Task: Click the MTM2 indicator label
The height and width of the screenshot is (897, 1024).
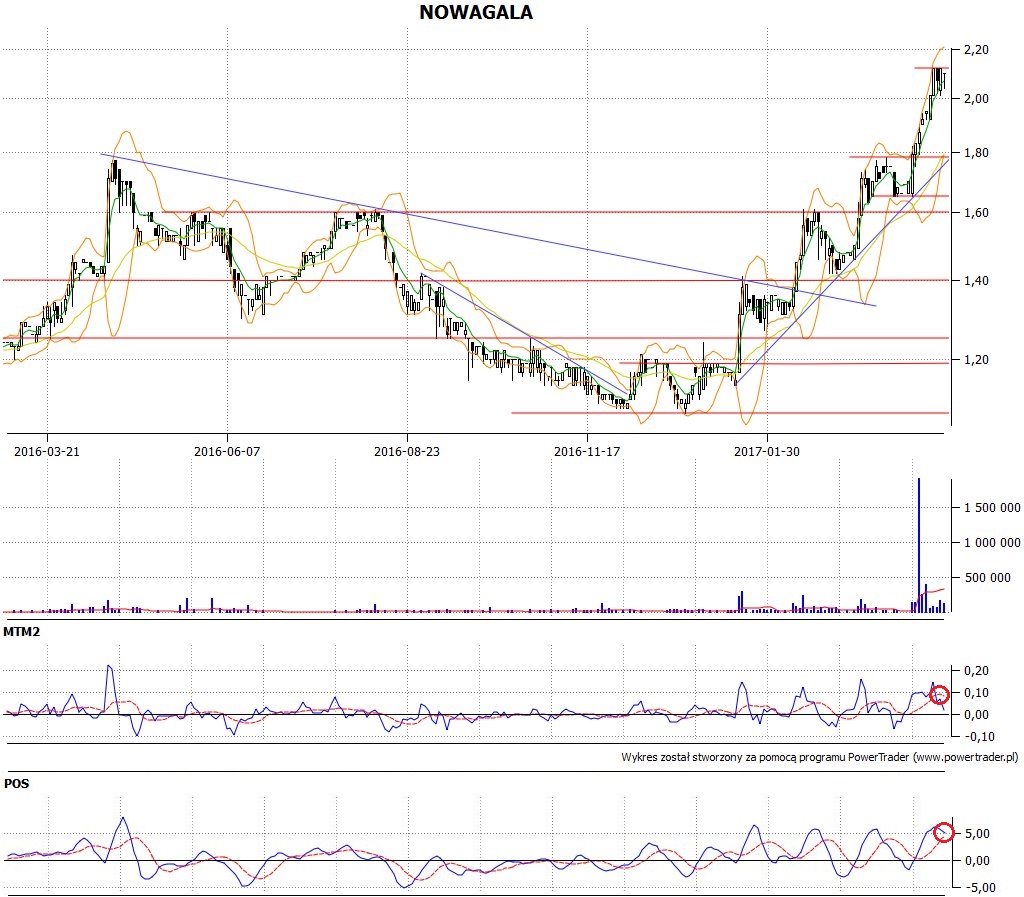Action: point(22,632)
